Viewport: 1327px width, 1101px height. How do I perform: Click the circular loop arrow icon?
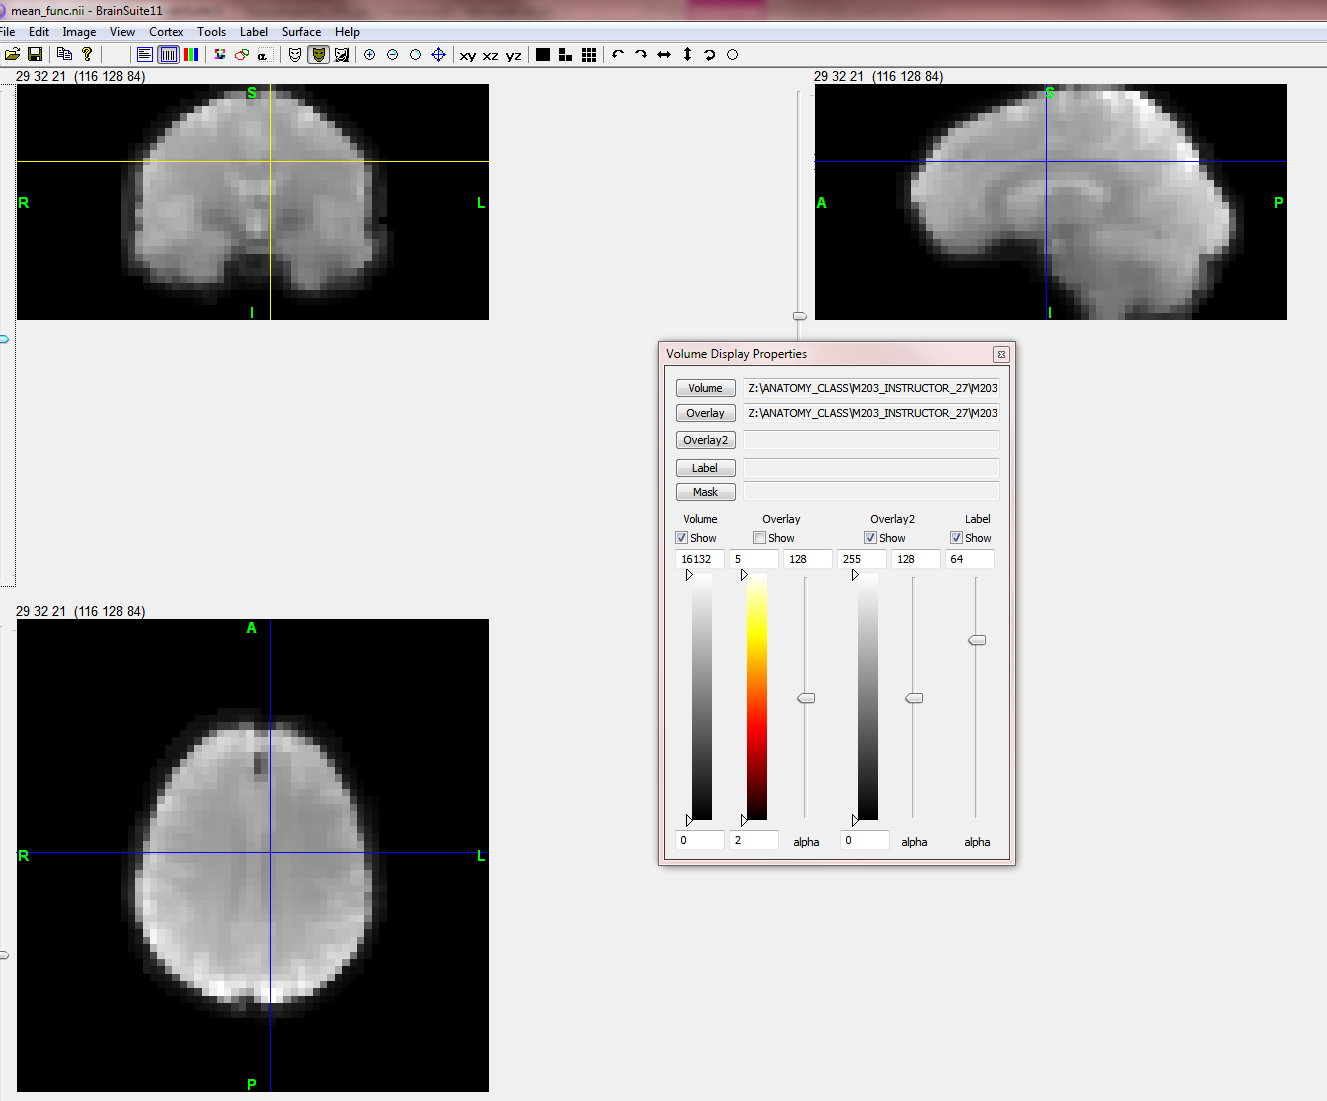click(710, 54)
